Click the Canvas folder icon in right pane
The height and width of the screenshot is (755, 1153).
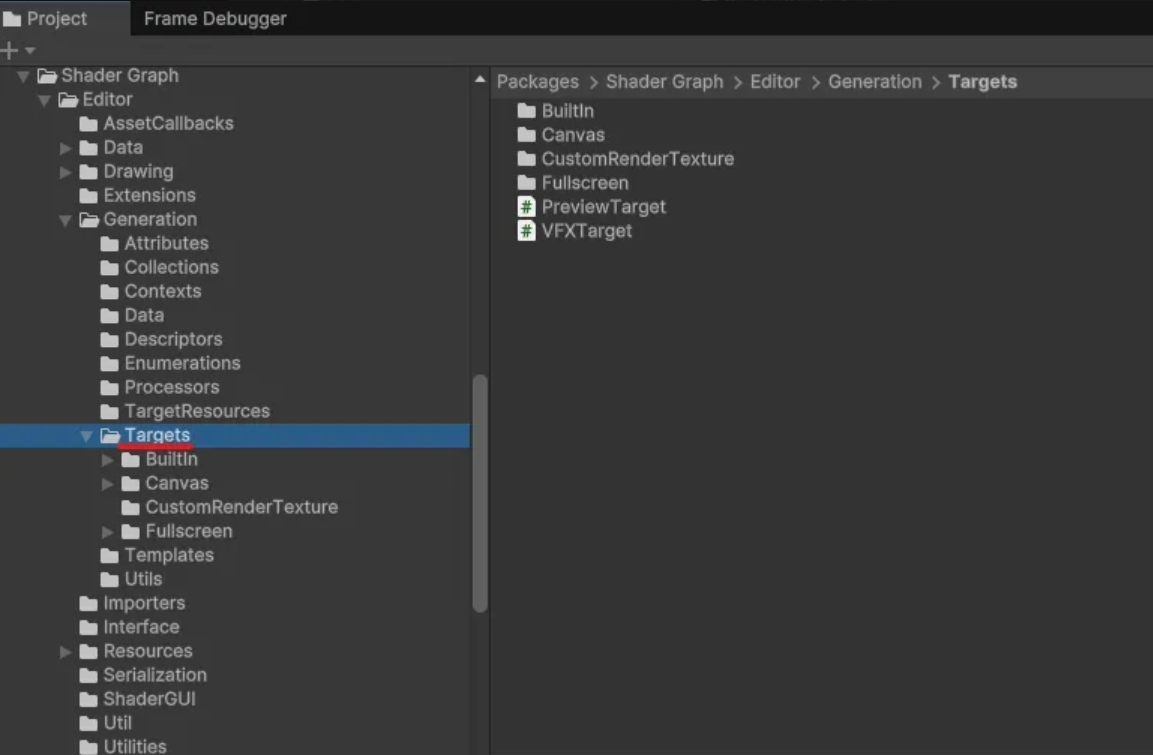pyautogui.click(x=526, y=135)
